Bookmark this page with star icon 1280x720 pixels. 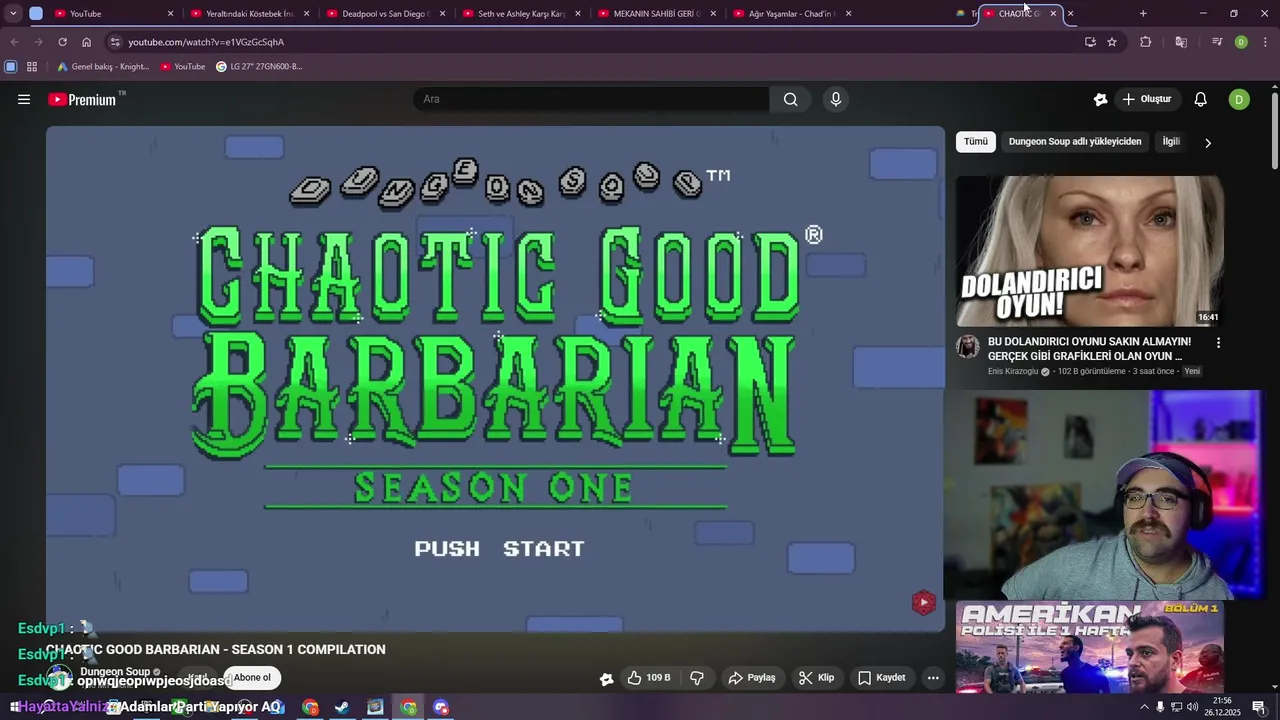(x=1112, y=42)
